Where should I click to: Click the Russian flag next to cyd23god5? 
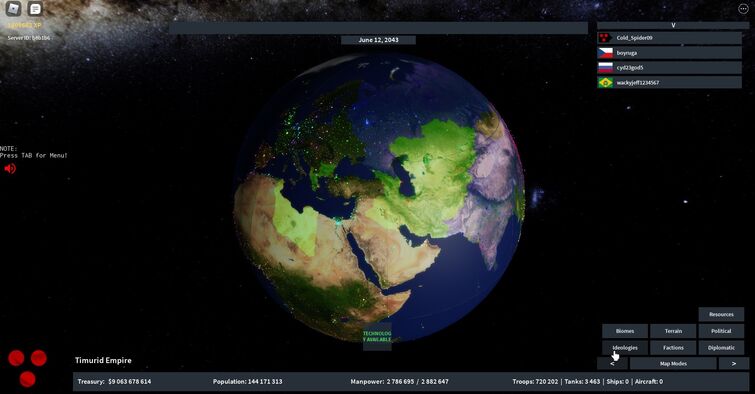click(605, 67)
